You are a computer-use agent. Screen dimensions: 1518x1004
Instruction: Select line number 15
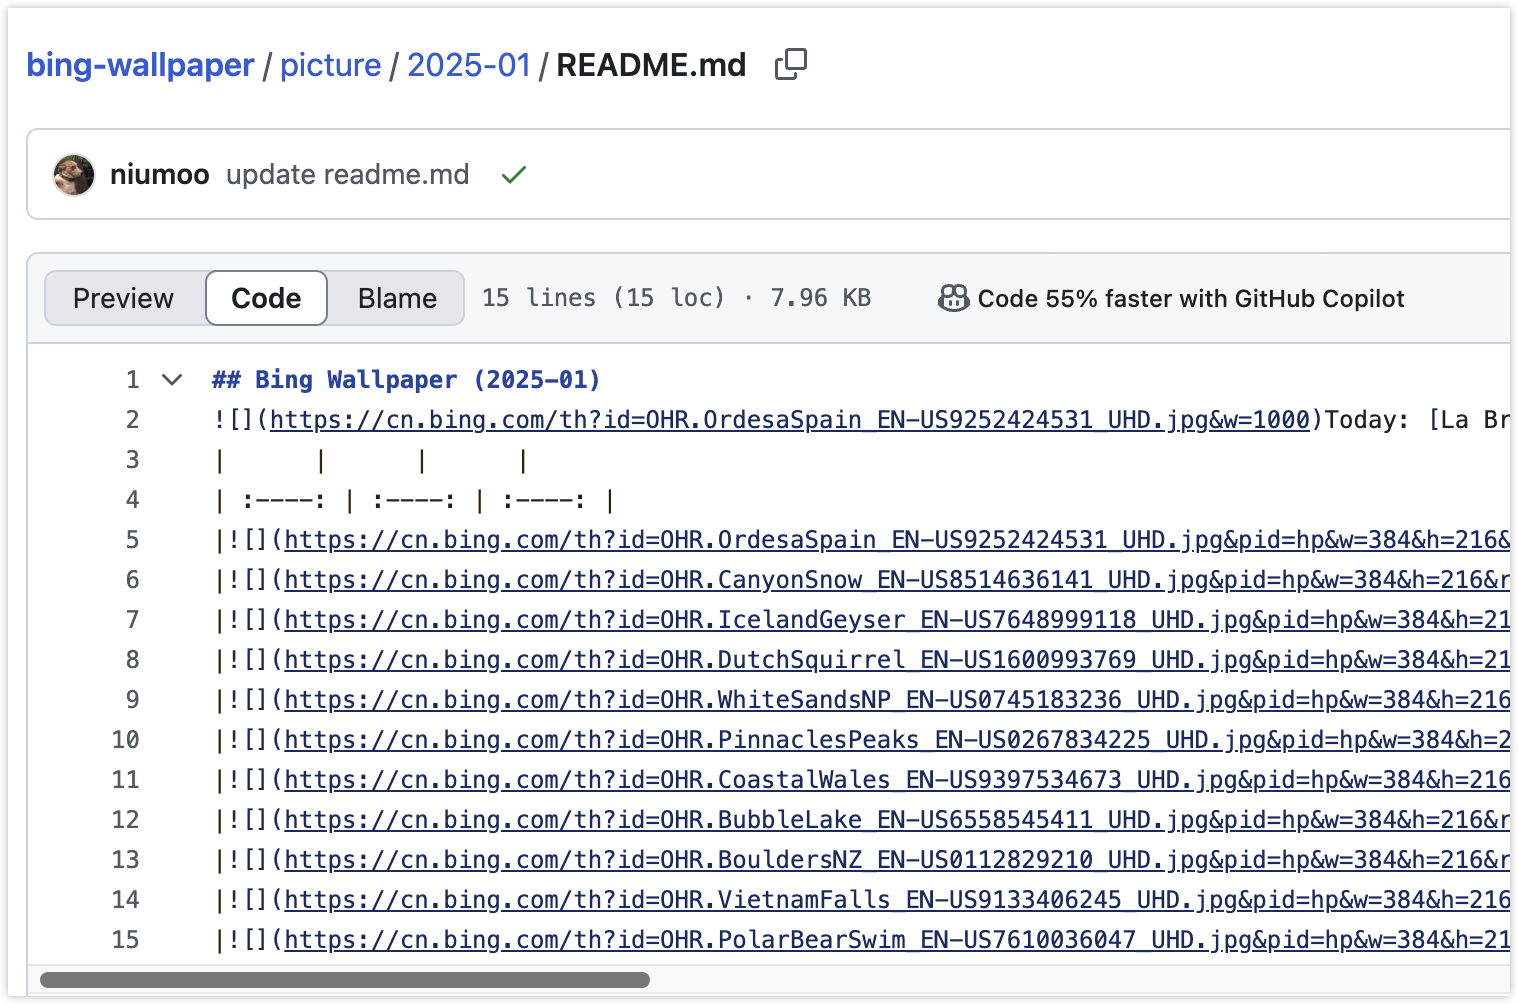(x=126, y=940)
